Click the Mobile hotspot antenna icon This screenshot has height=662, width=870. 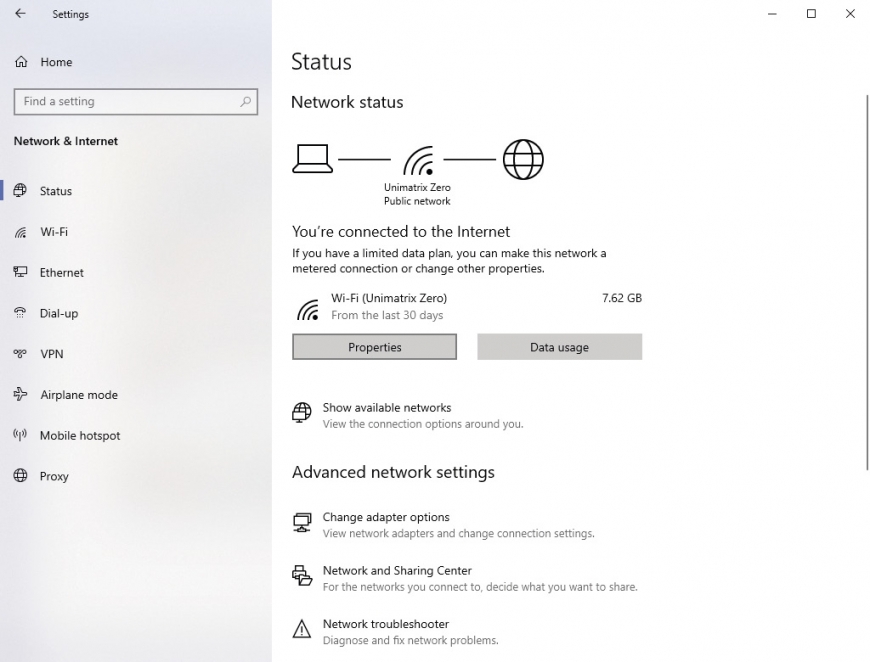(x=20, y=435)
